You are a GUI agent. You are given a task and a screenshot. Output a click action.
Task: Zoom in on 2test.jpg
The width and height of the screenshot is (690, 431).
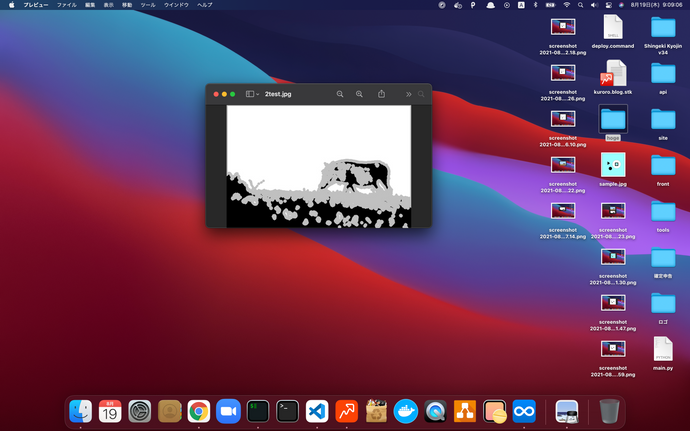pyautogui.click(x=359, y=94)
